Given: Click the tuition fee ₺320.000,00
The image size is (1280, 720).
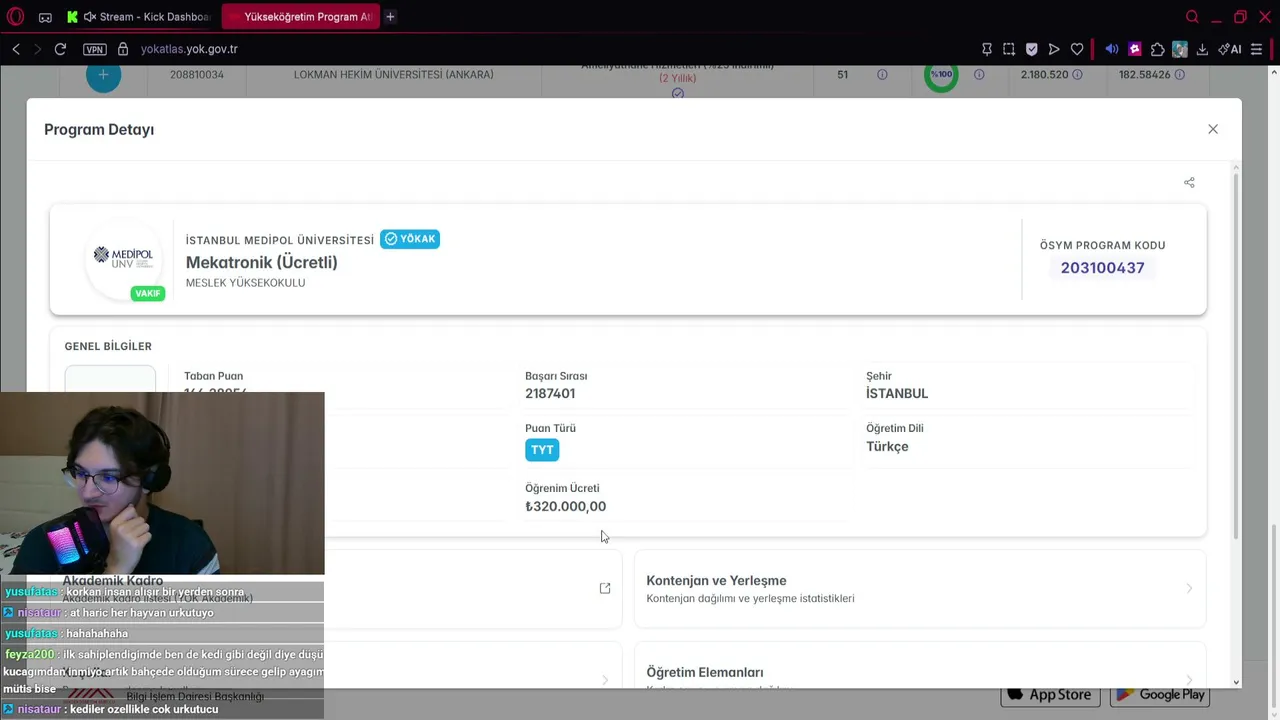Looking at the screenshot, I should pos(566,507).
